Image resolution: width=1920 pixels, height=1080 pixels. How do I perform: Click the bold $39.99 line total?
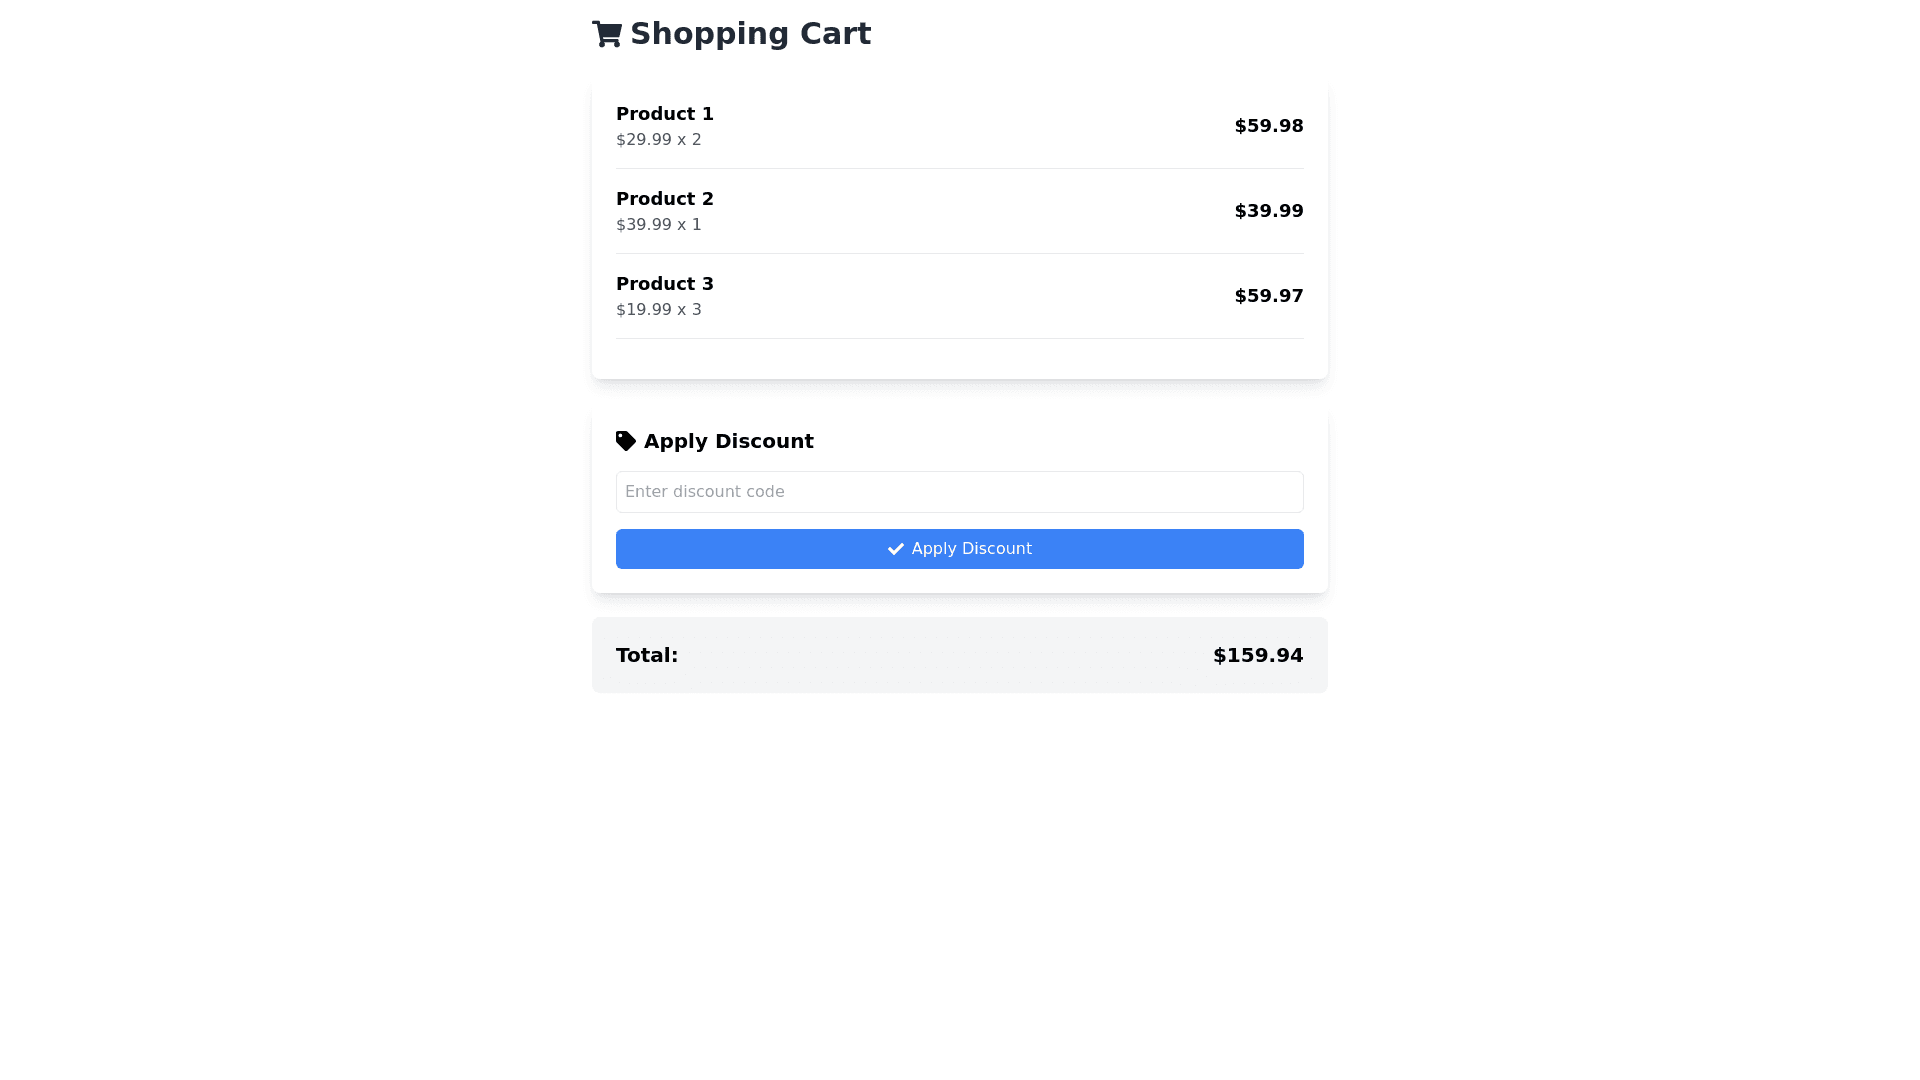point(1268,211)
